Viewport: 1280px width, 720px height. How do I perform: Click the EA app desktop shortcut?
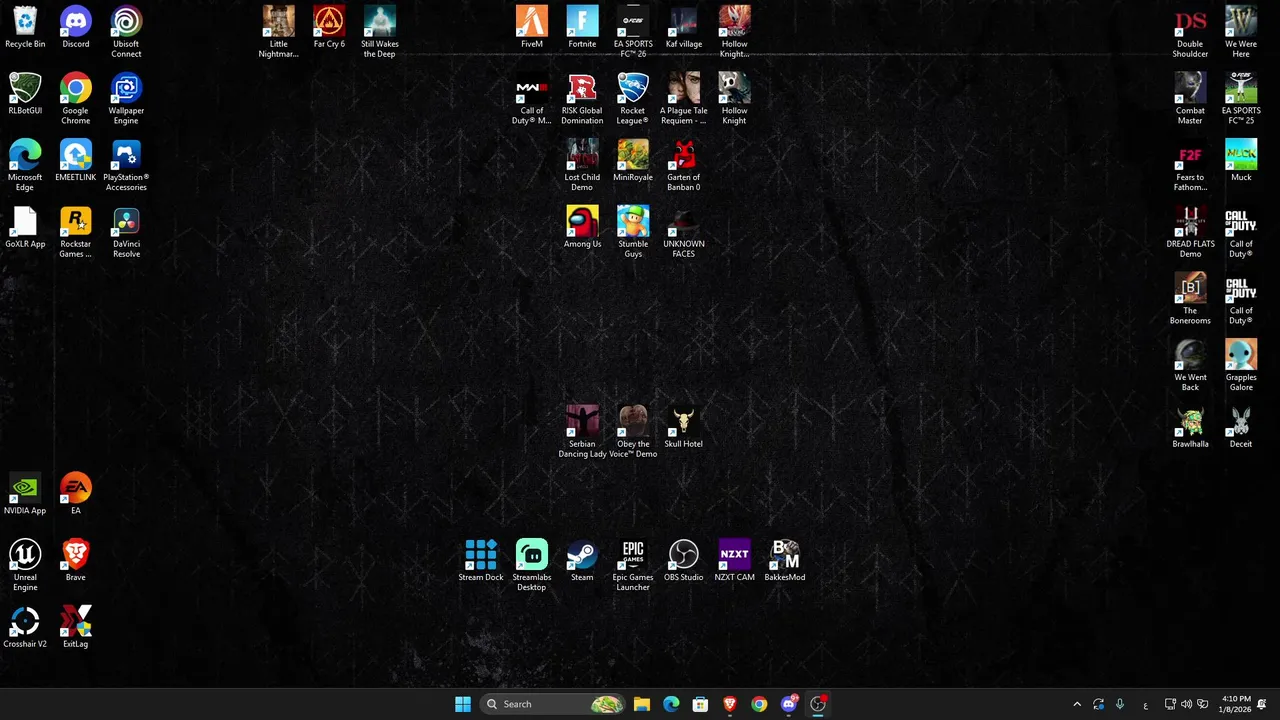click(76, 494)
